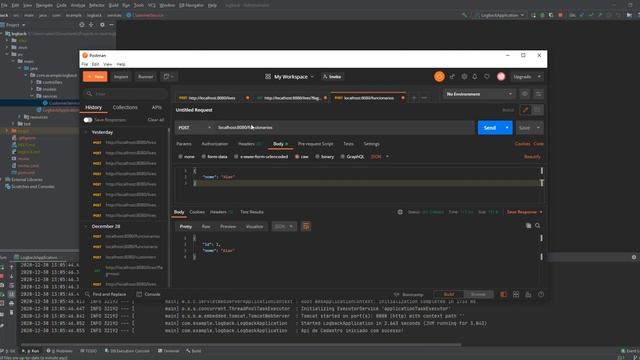Image resolution: width=640 pixels, height=360 pixels.
Task: Collapse the December 28 history group
Action: tap(86, 226)
